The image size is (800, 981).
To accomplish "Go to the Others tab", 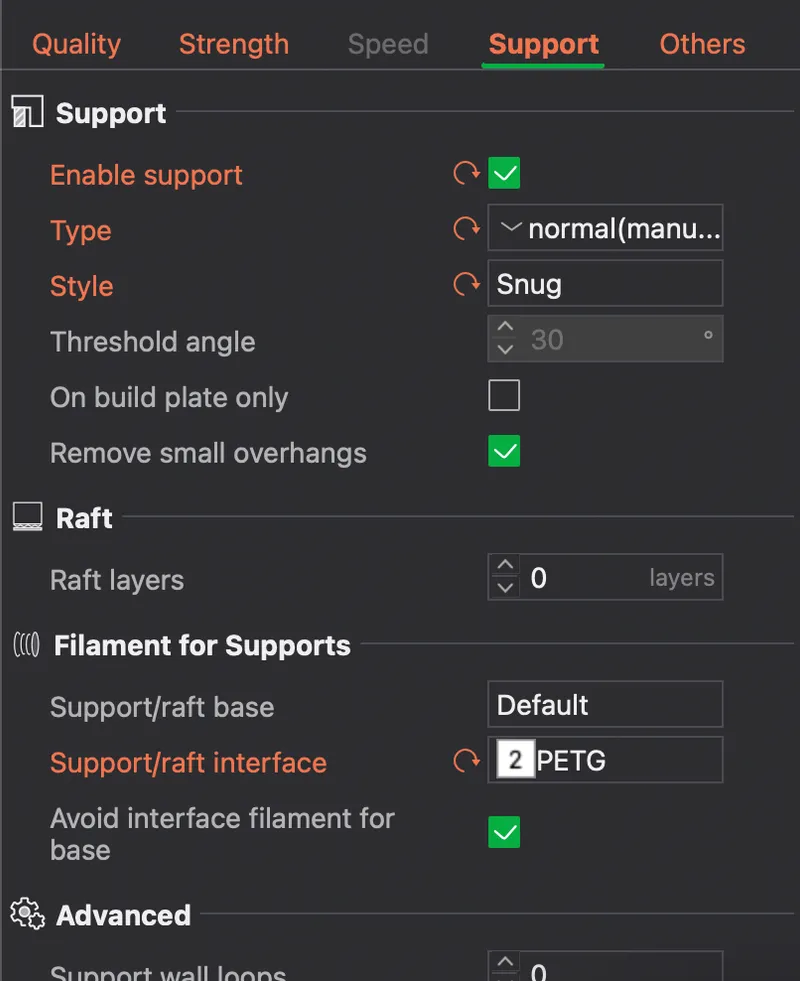I will click(x=702, y=44).
